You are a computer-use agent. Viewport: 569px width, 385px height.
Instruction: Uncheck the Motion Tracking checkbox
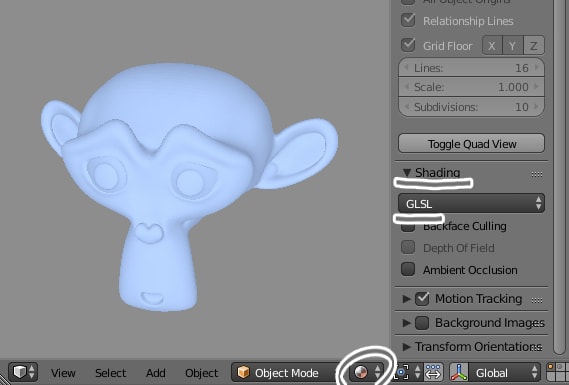click(x=422, y=299)
